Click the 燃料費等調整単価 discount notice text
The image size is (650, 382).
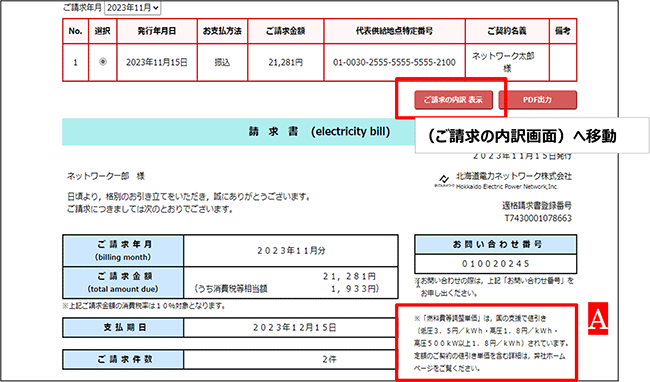click(491, 343)
